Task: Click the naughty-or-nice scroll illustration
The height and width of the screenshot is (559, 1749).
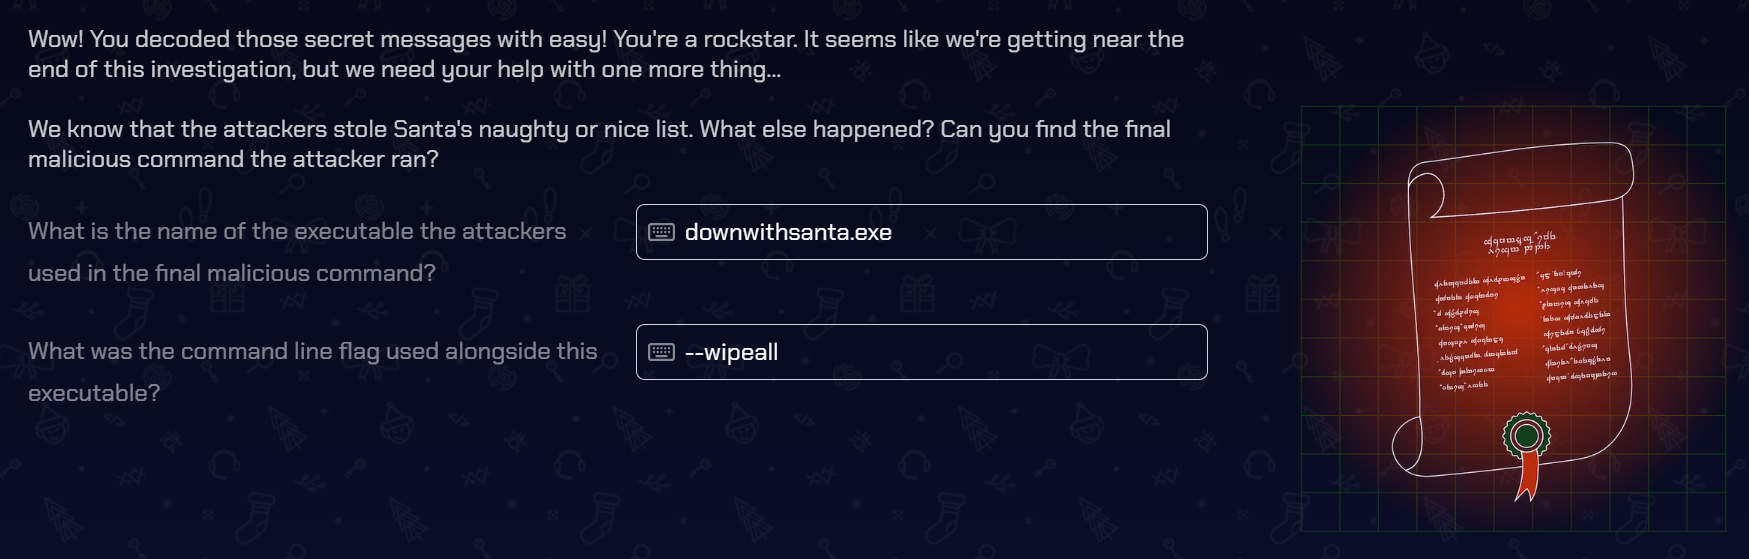Action: tap(1513, 318)
